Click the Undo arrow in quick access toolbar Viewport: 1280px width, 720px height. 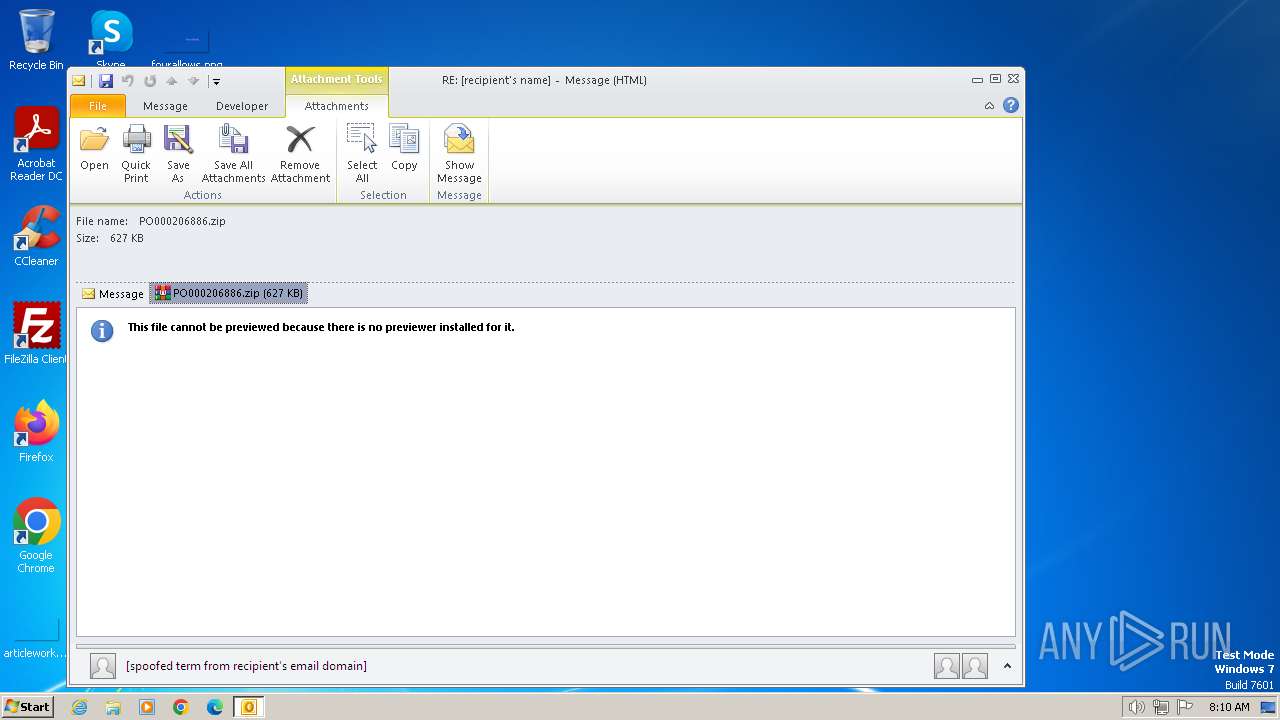(x=127, y=81)
